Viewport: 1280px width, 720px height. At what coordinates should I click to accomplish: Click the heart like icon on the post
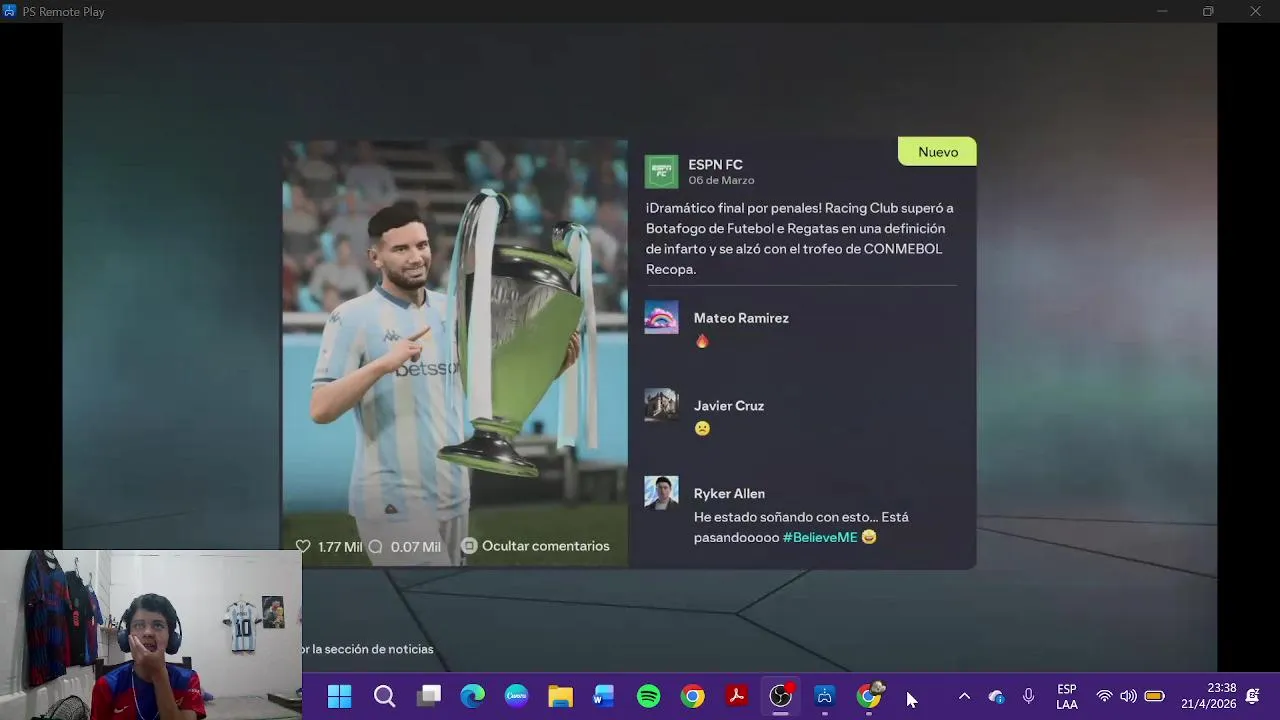[x=303, y=546]
